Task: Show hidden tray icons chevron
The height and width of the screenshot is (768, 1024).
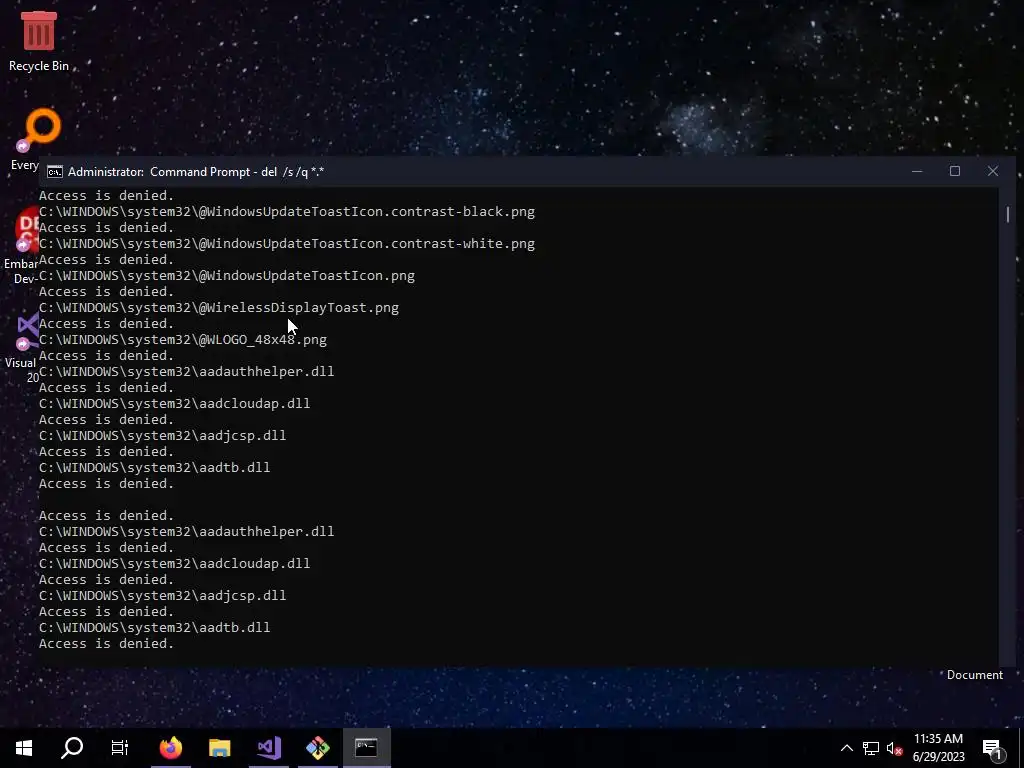Action: pyautogui.click(x=846, y=748)
